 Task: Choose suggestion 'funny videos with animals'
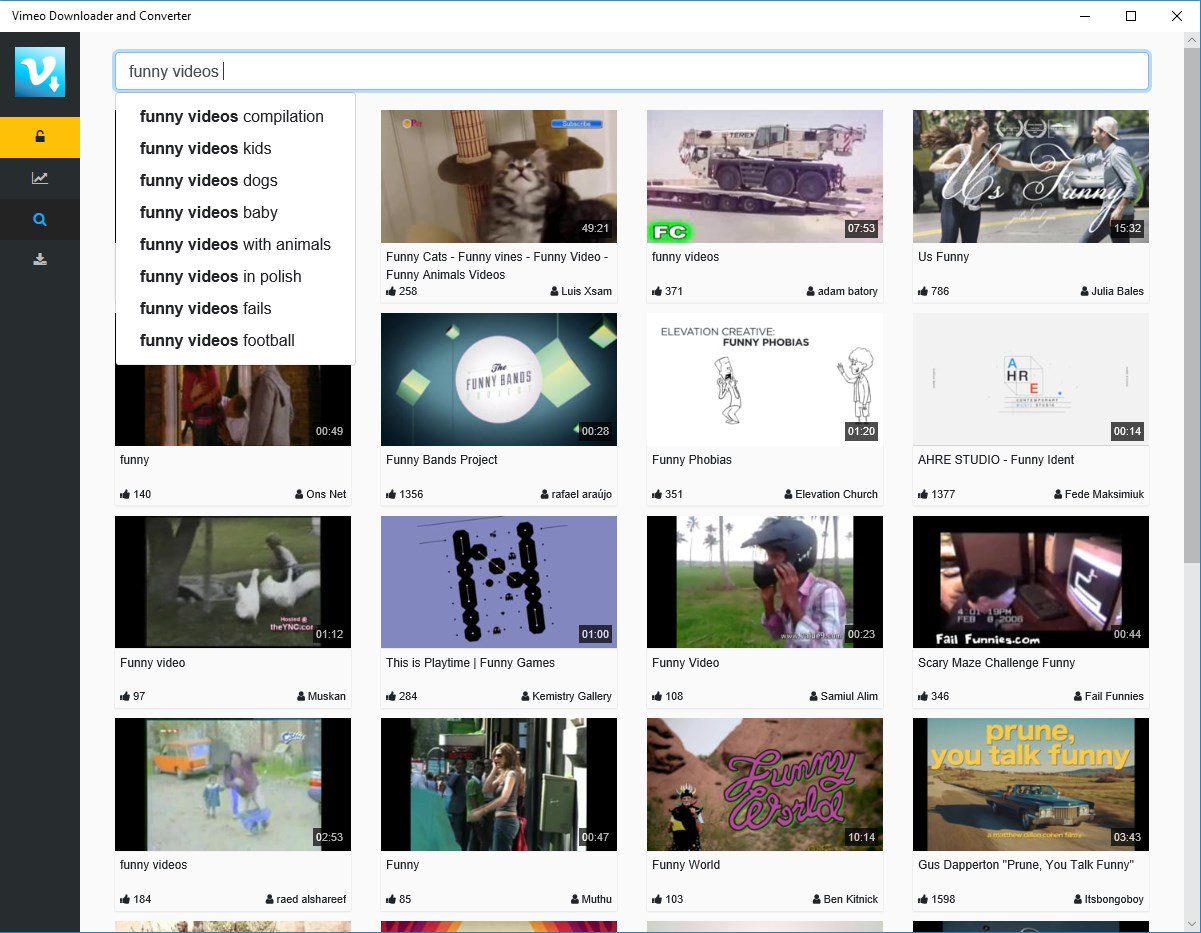(x=235, y=244)
